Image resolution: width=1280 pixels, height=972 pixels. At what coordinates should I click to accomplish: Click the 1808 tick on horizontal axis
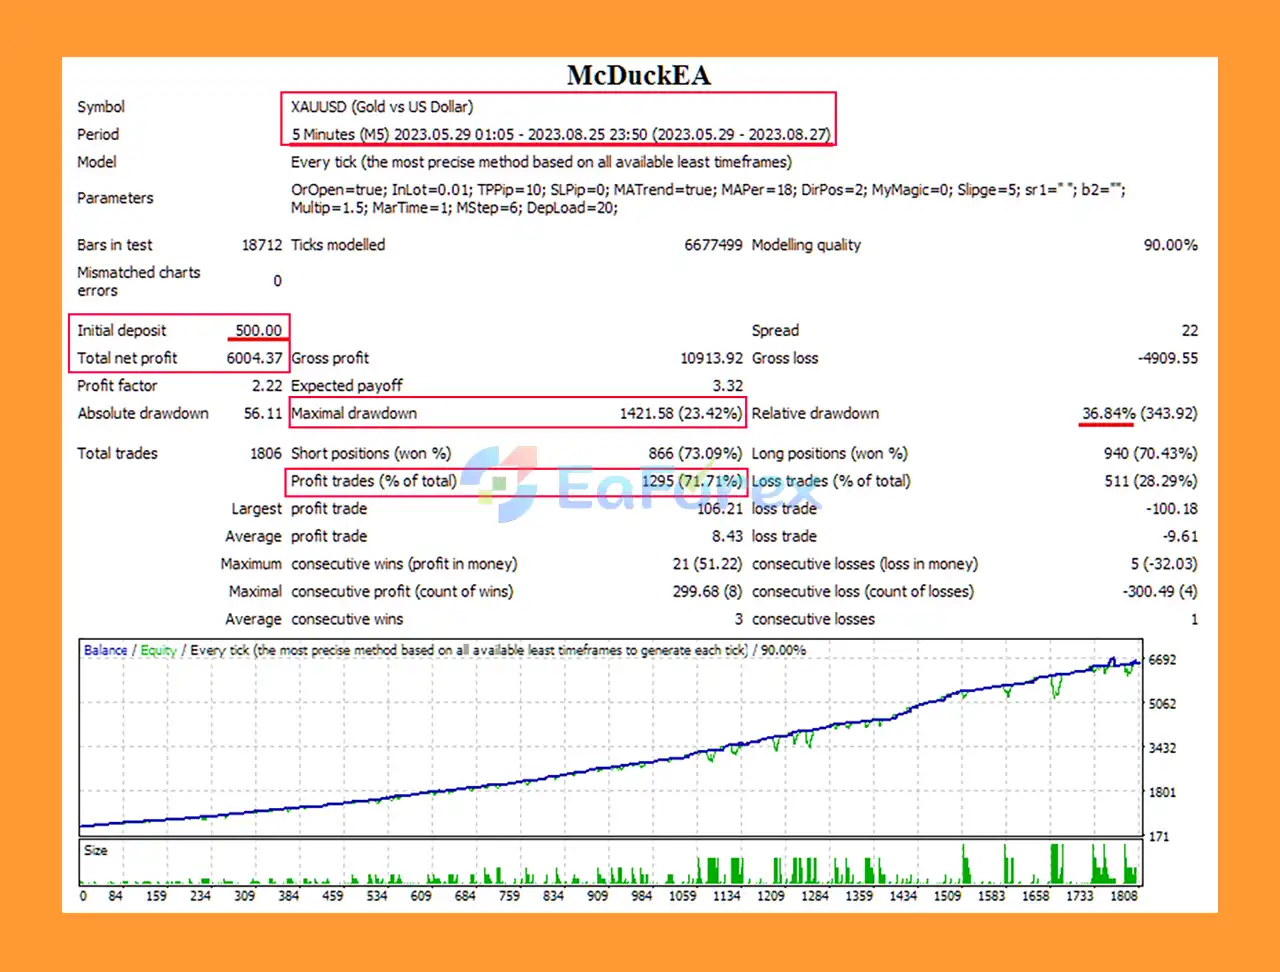(x=1123, y=896)
